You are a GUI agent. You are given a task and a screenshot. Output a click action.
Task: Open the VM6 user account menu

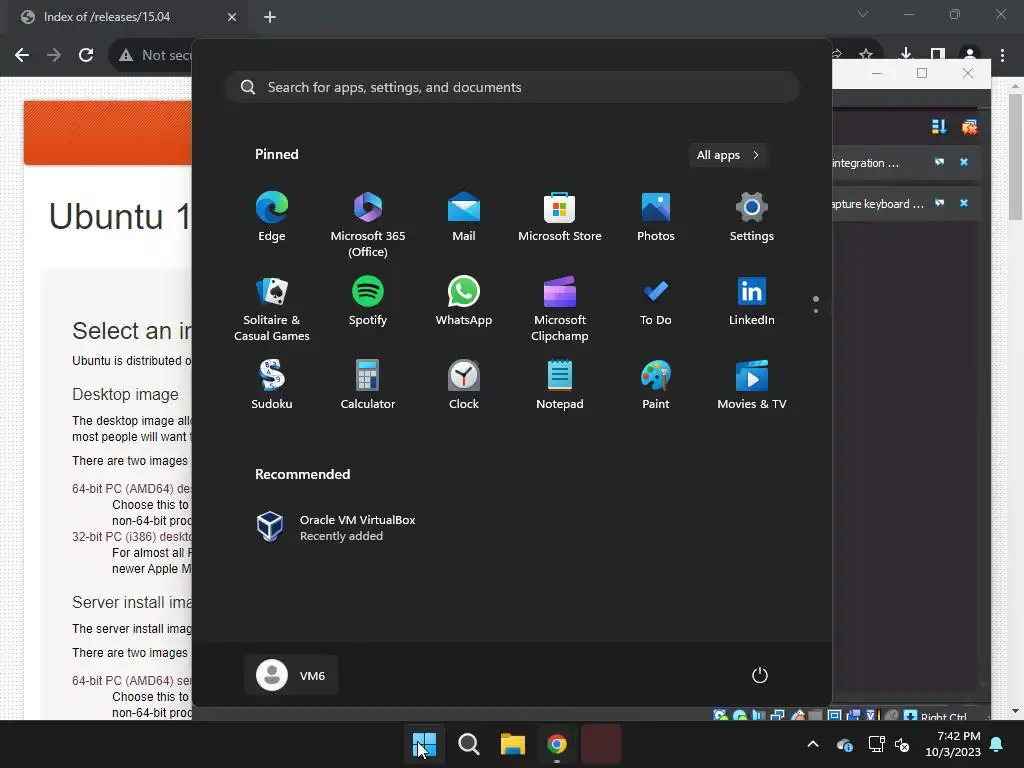(x=291, y=675)
